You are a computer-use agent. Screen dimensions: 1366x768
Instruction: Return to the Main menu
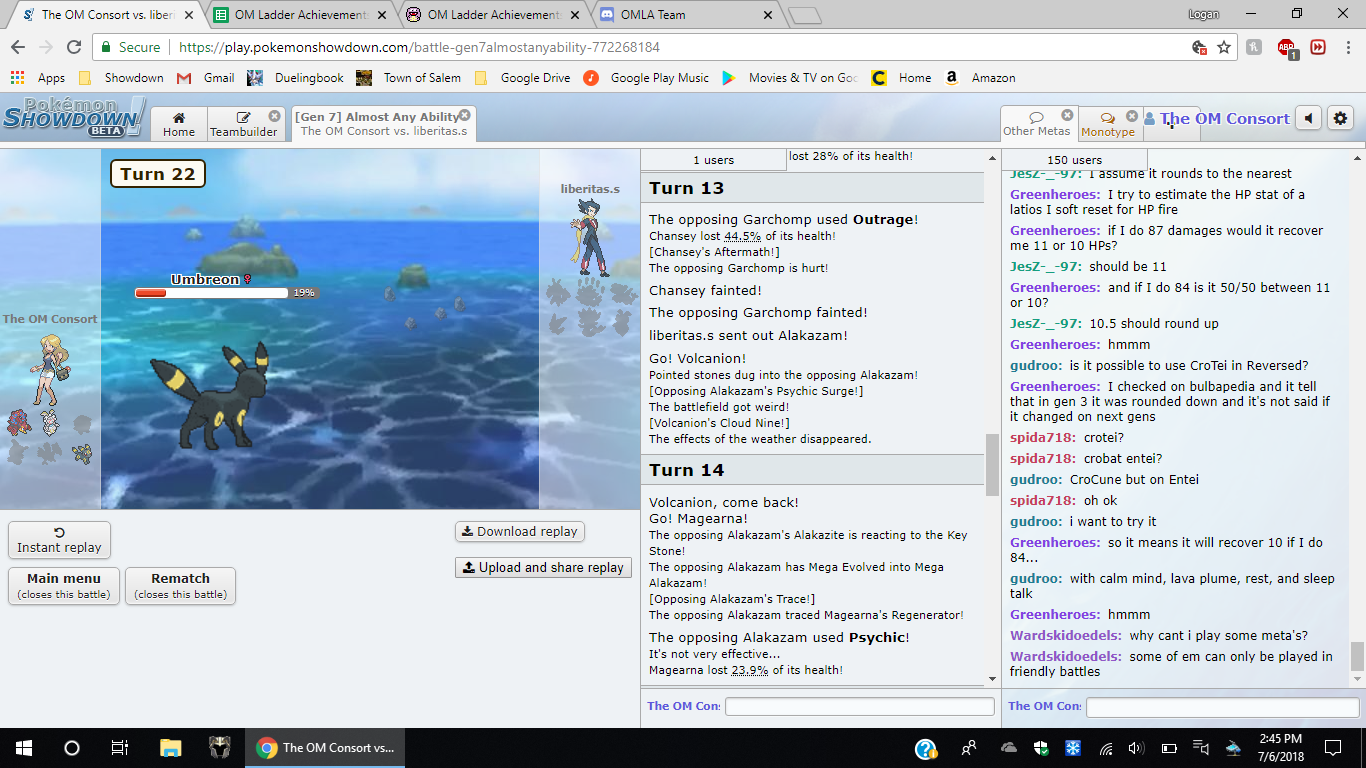64,585
